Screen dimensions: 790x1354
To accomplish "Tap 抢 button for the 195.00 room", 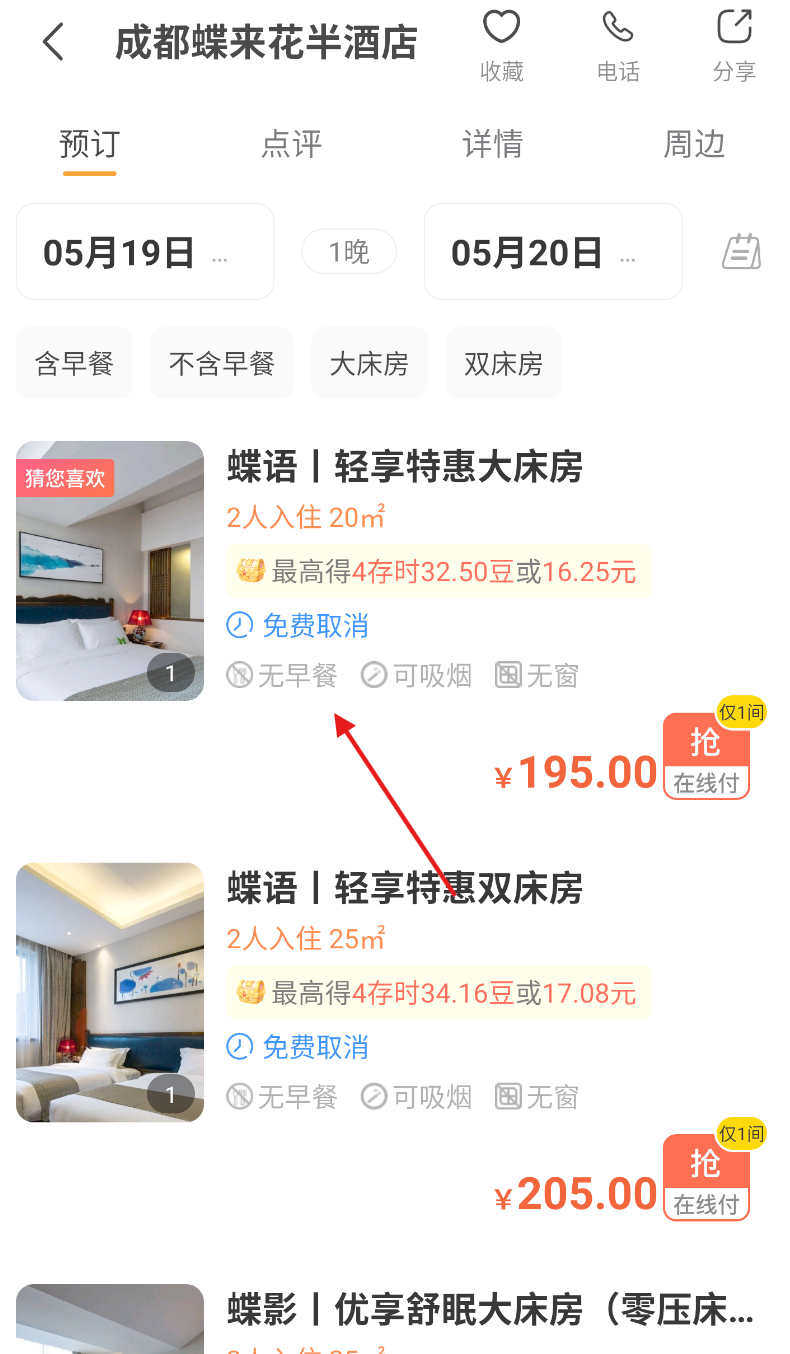I will pos(707,756).
